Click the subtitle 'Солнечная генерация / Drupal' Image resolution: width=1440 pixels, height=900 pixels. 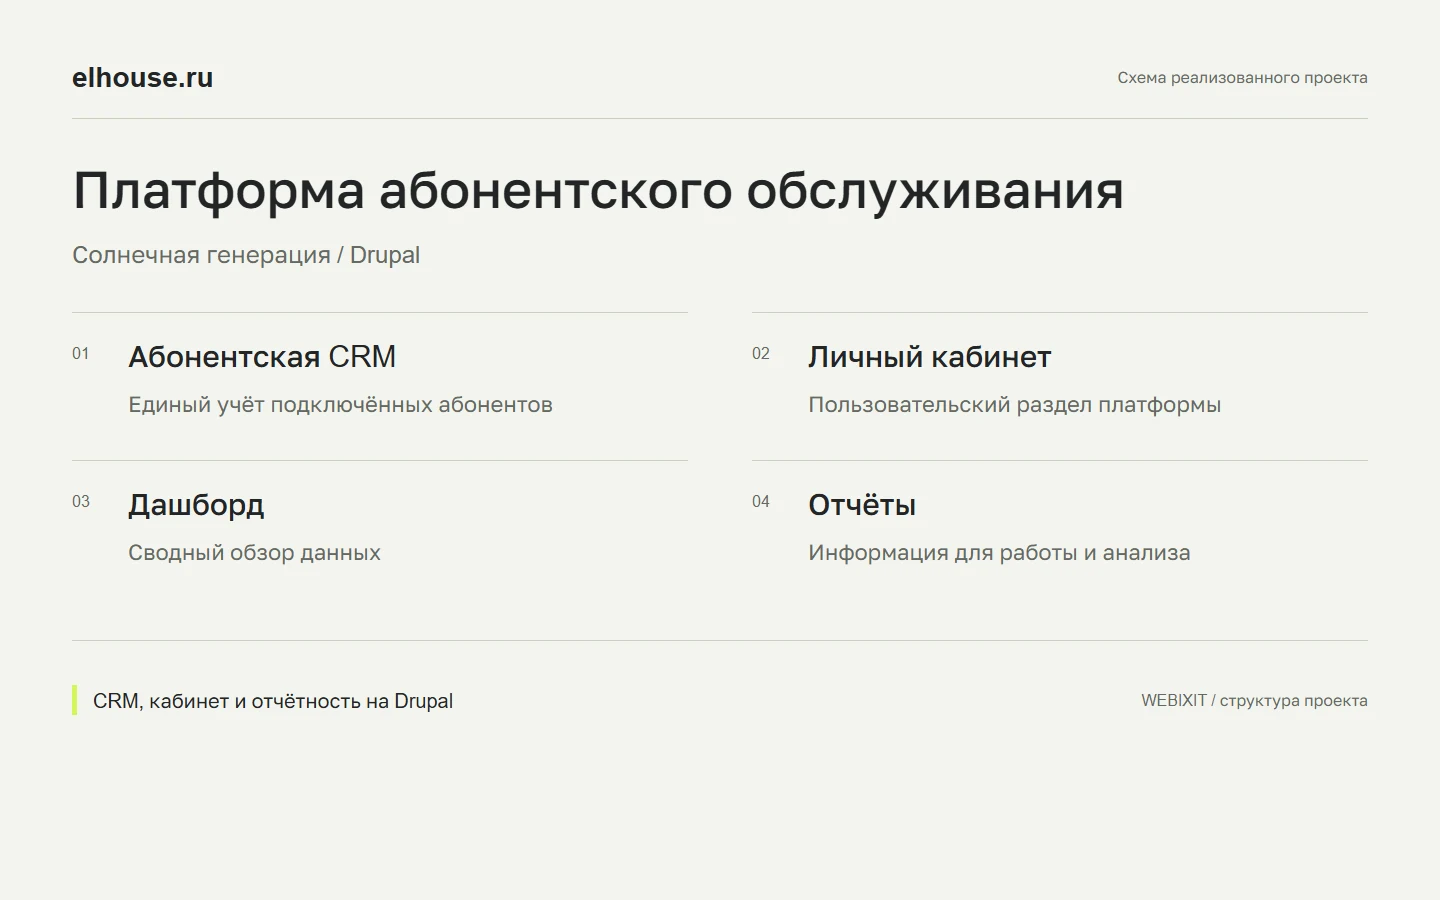246,255
